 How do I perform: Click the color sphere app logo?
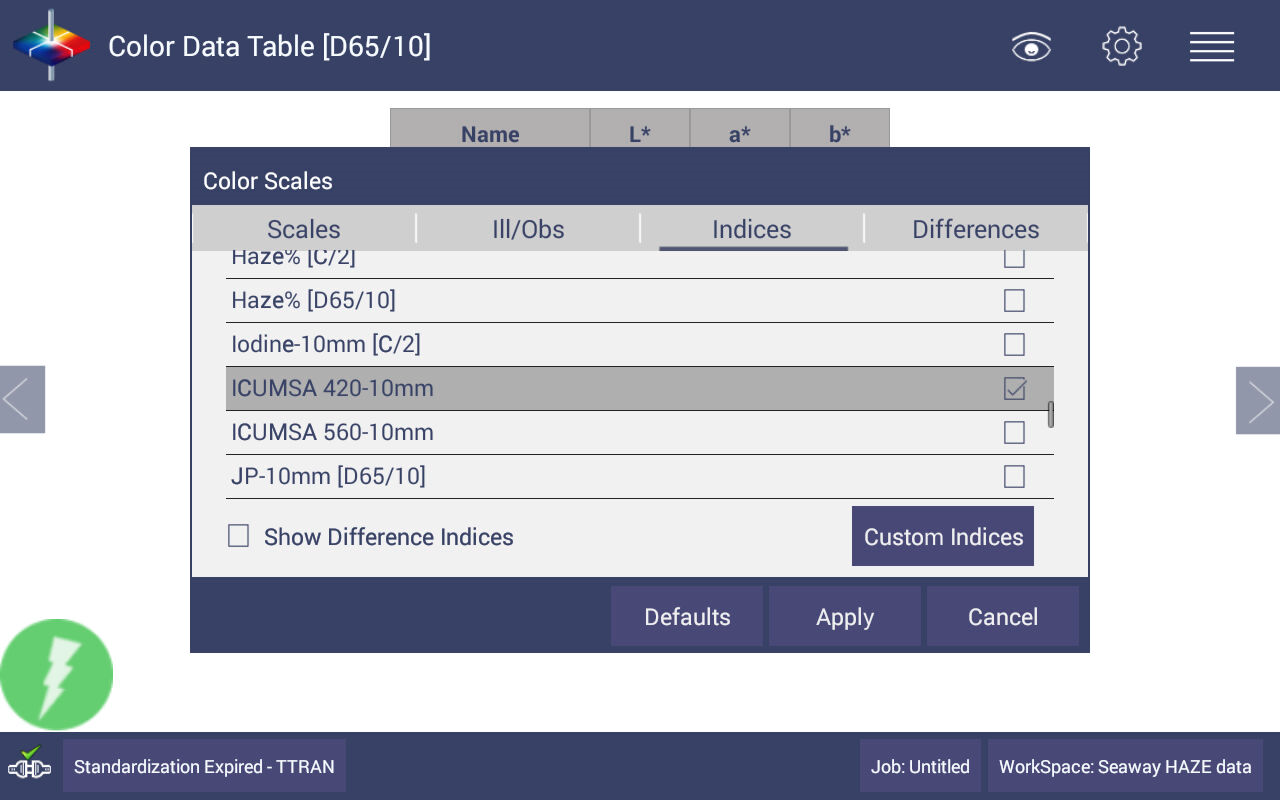[51, 46]
